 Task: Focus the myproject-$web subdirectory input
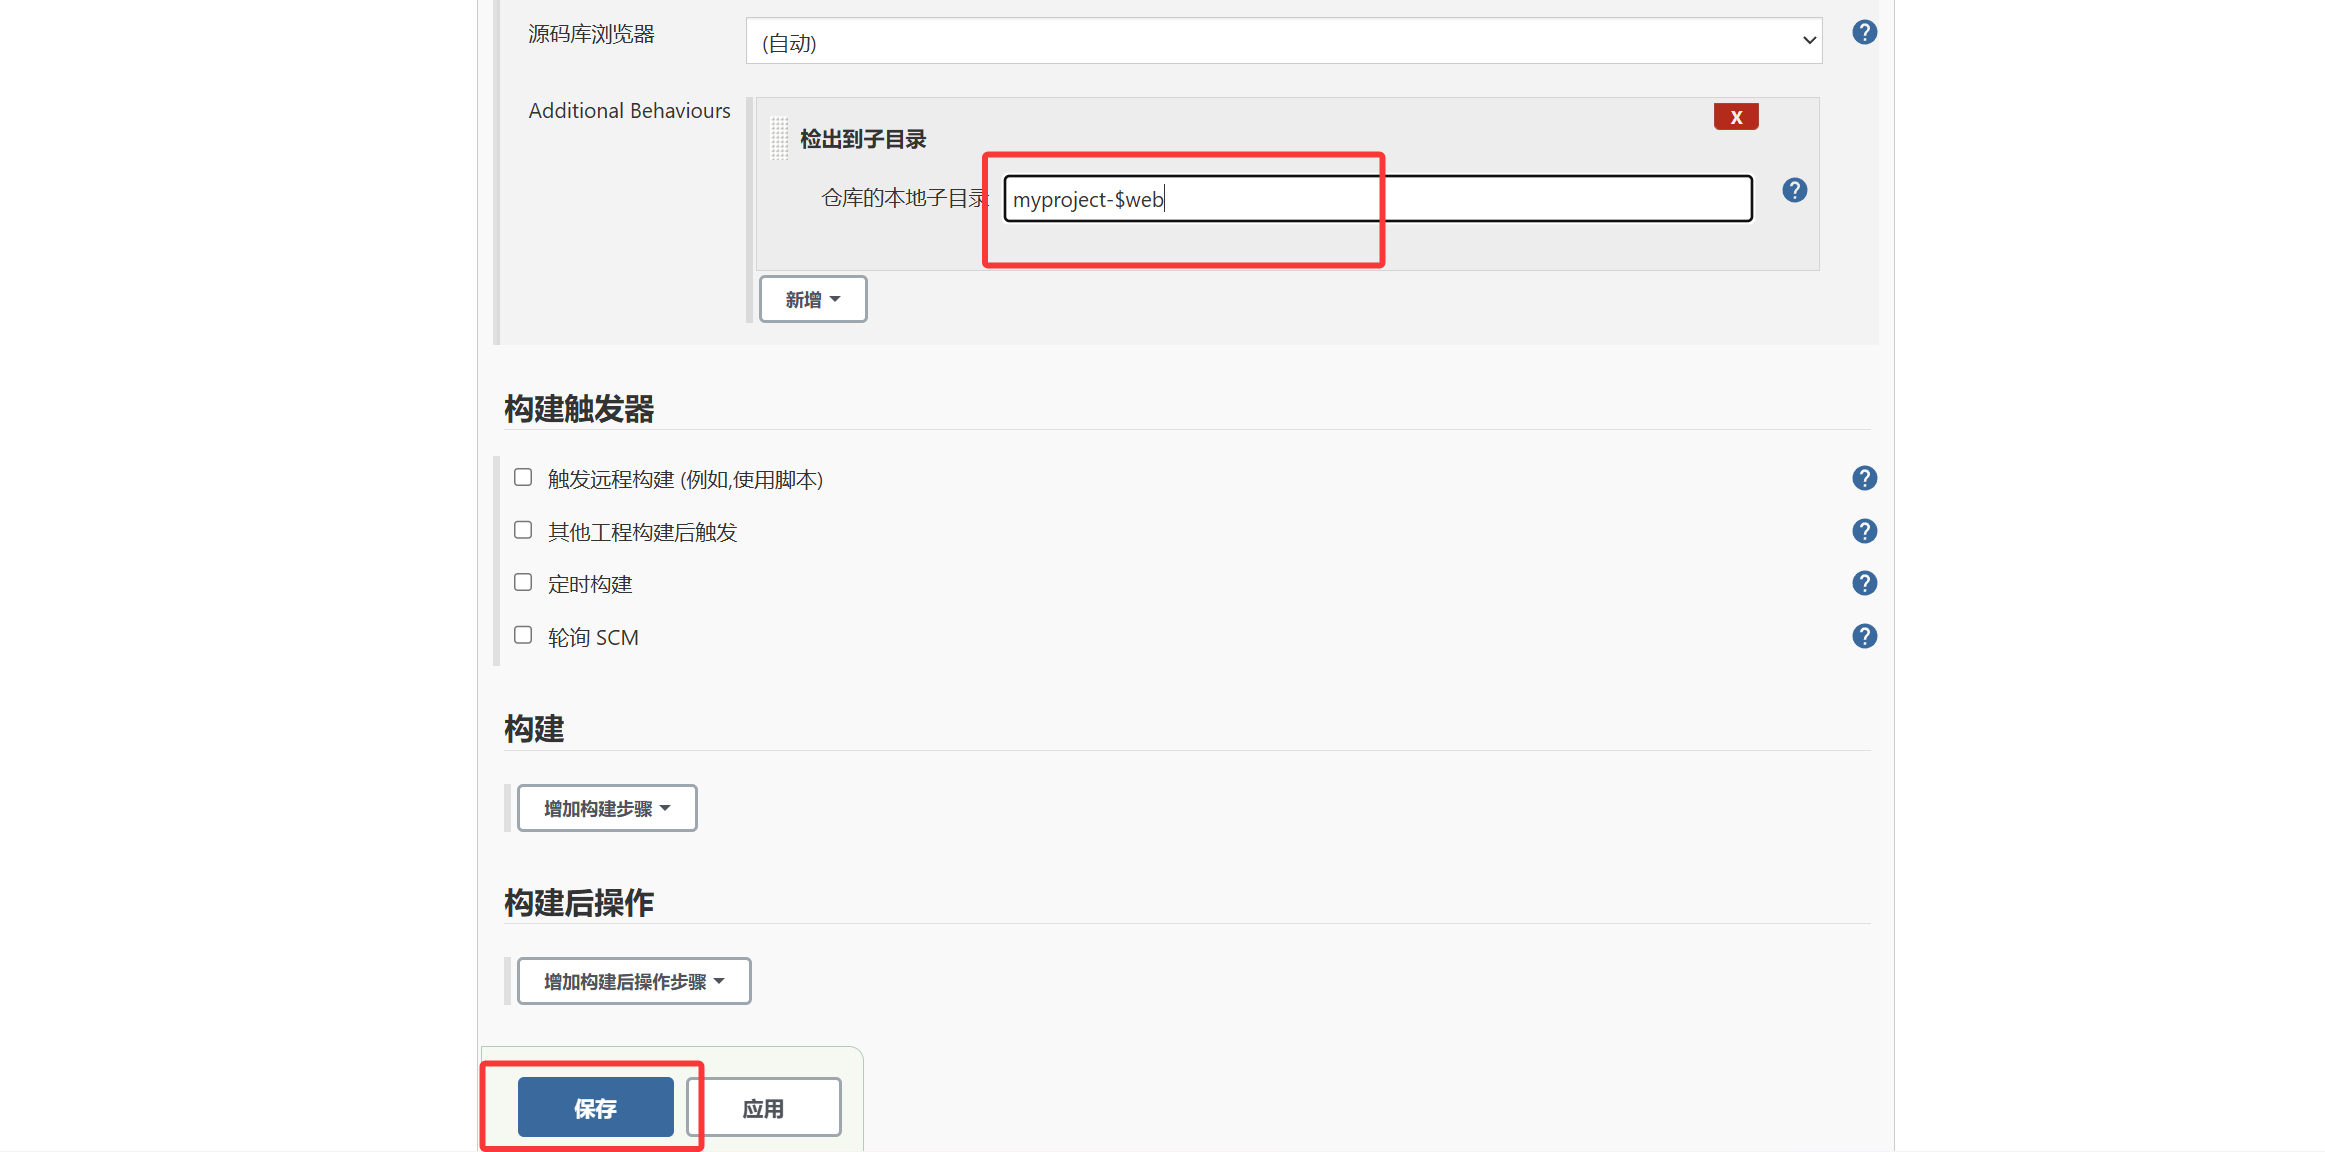click(1378, 199)
